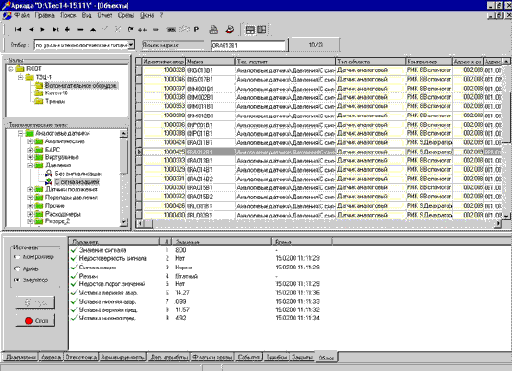Viewport: 512px width, 371px height.
Task: Open the Правка menu
Action: (44, 15)
